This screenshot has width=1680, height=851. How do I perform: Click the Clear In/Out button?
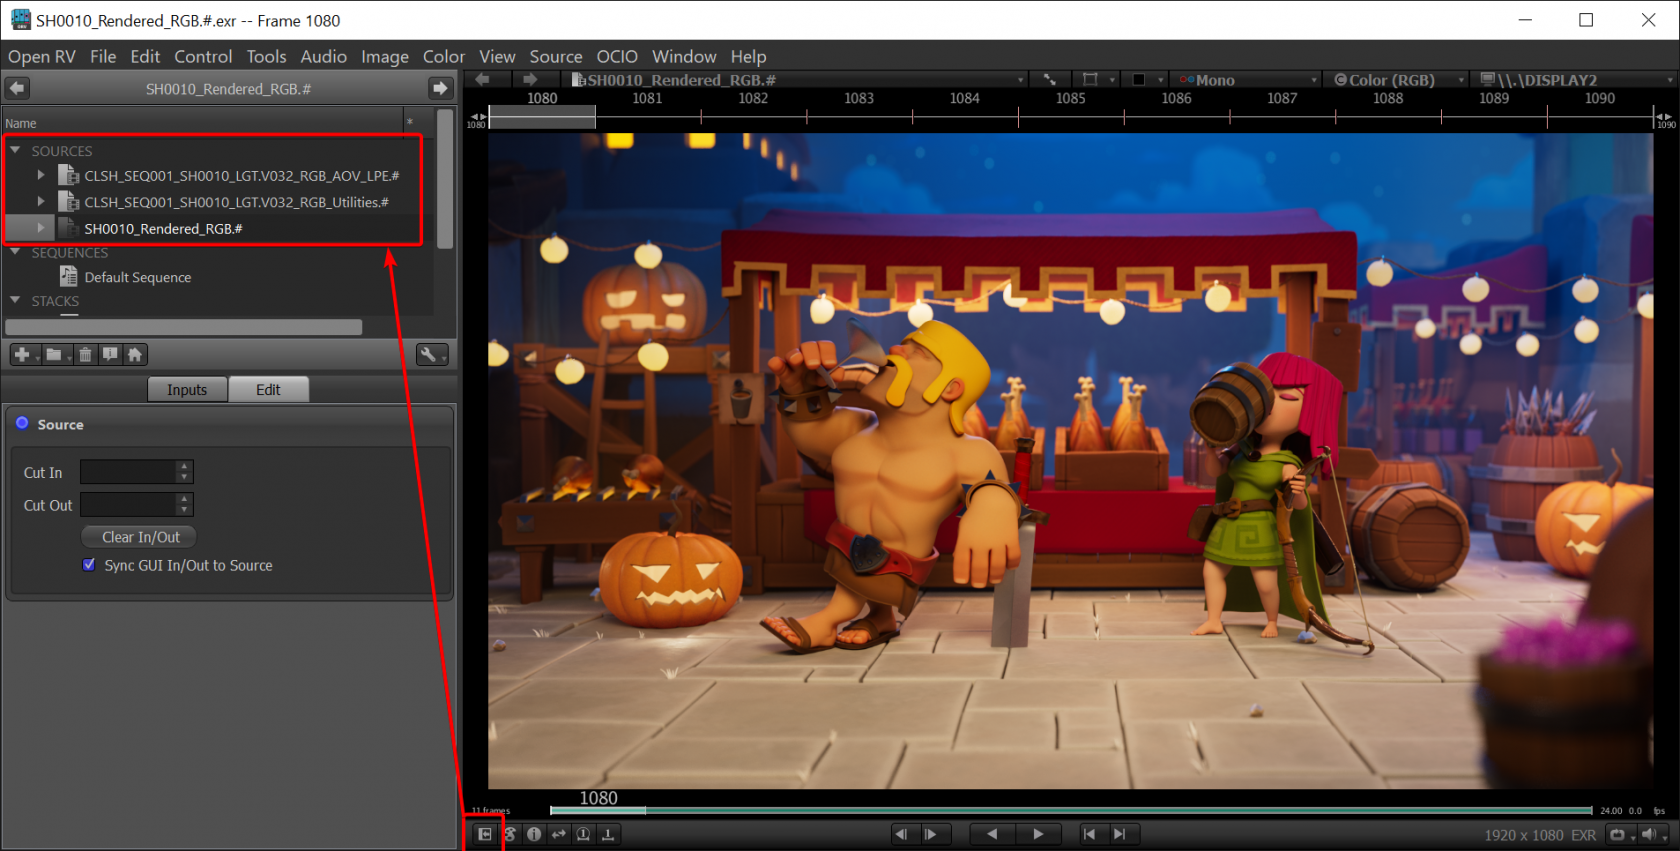coord(140,537)
